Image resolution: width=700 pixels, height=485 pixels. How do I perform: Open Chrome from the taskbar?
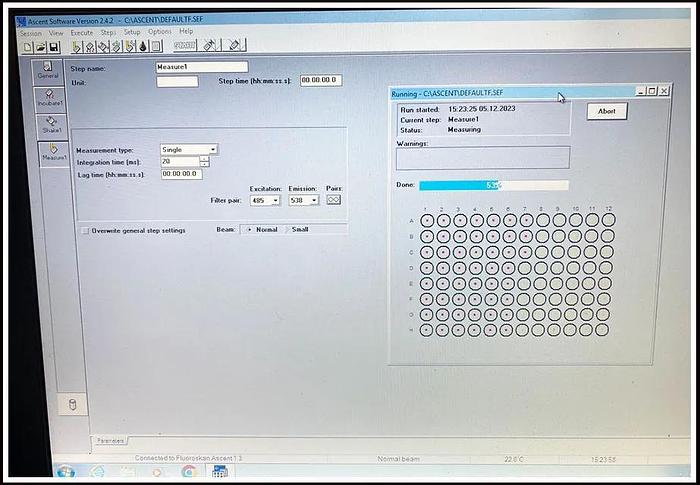click(x=189, y=471)
